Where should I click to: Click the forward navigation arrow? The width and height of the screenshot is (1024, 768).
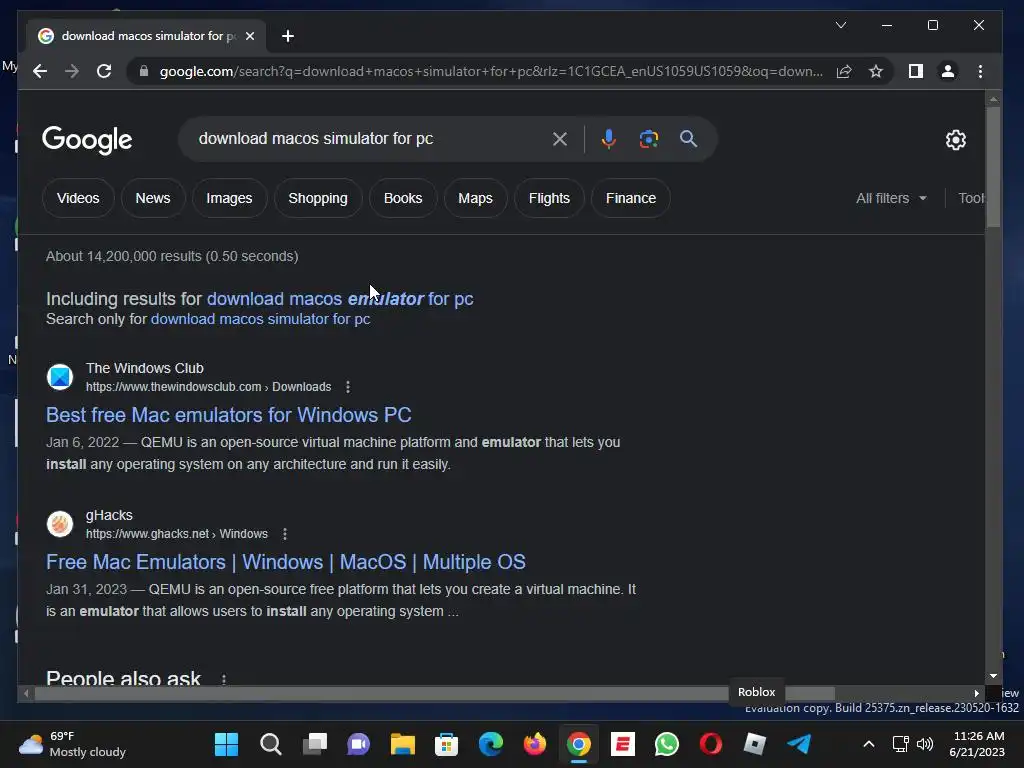72,71
